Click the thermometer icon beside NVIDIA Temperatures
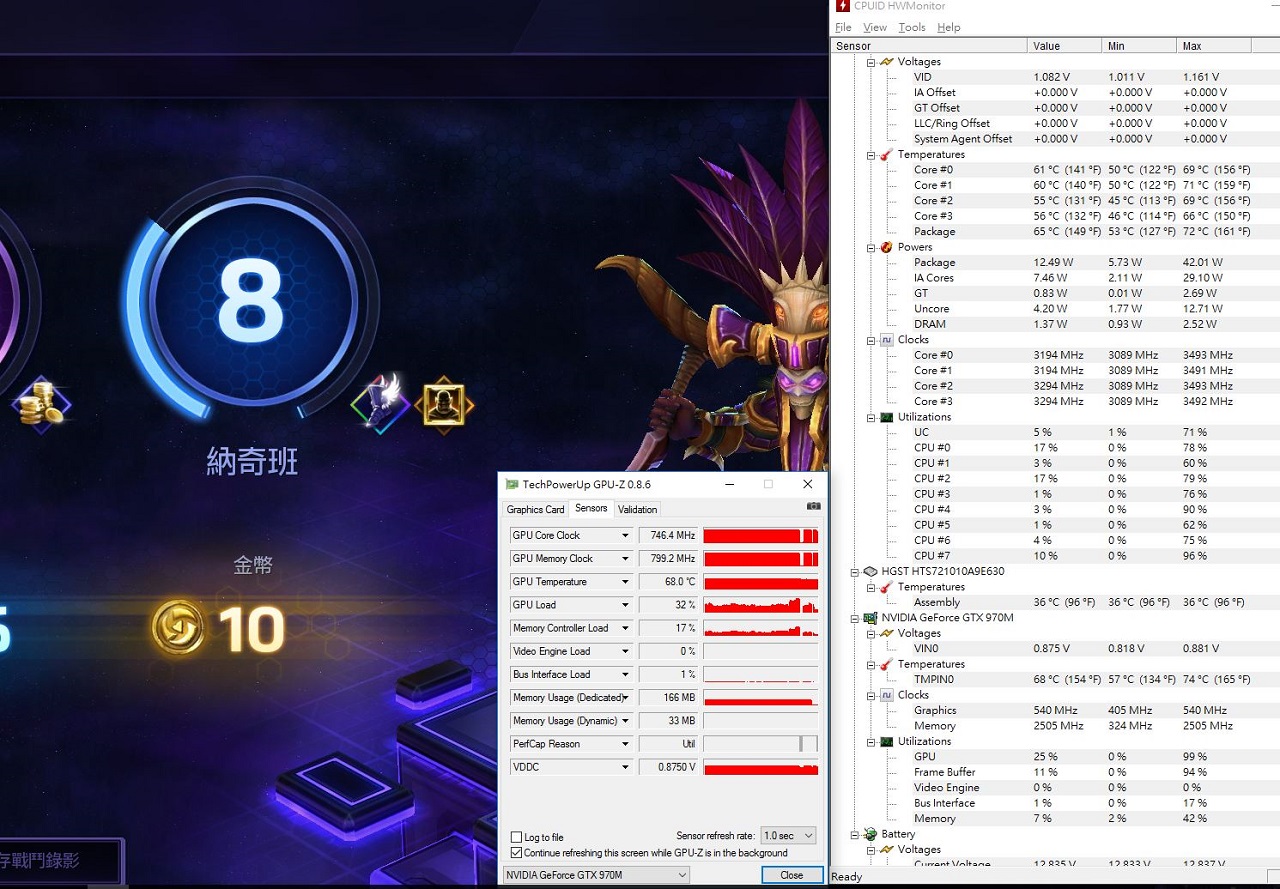 [886, 664]
